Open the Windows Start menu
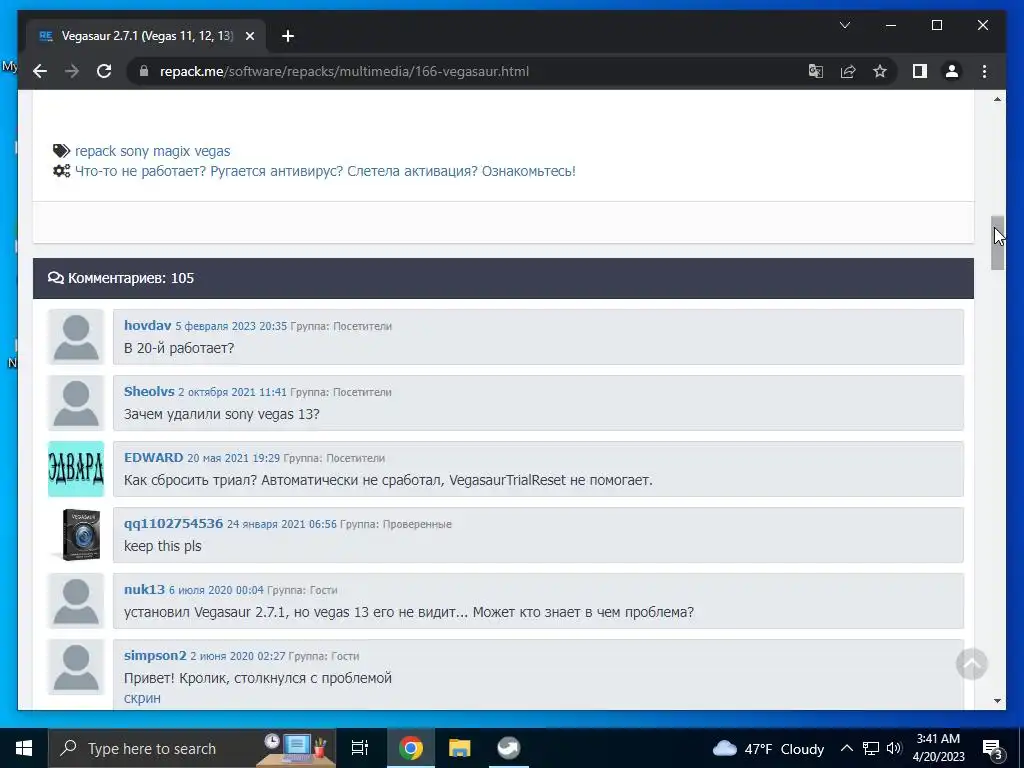This screenshot has height=768, width=1024. point(24,748)
